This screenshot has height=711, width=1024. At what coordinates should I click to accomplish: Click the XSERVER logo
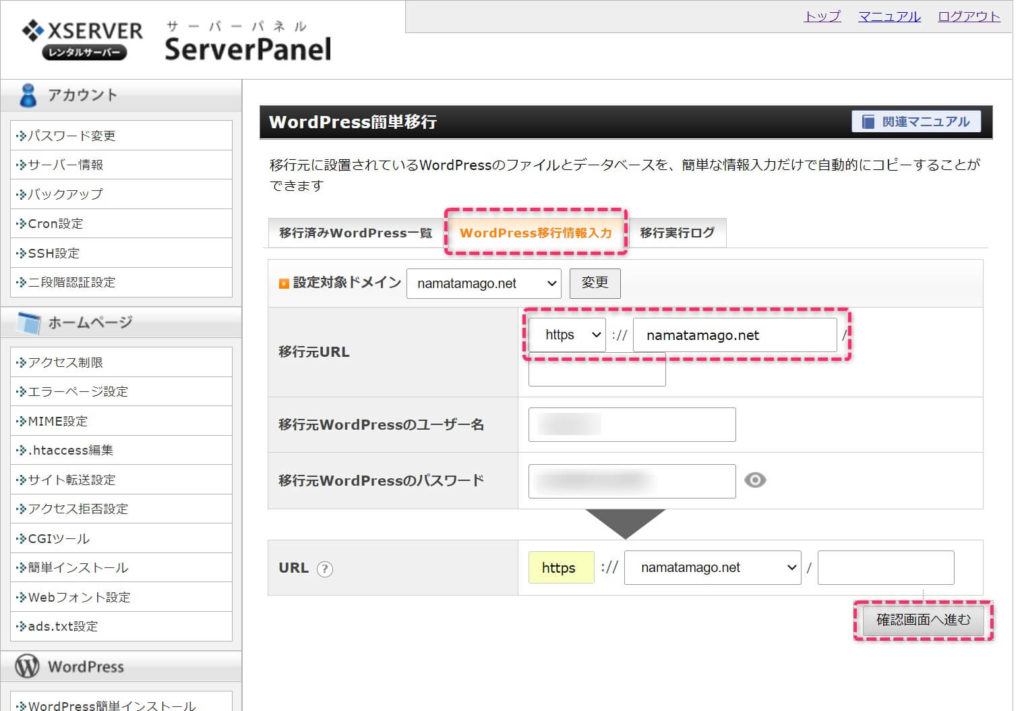[x=82, y=39]
